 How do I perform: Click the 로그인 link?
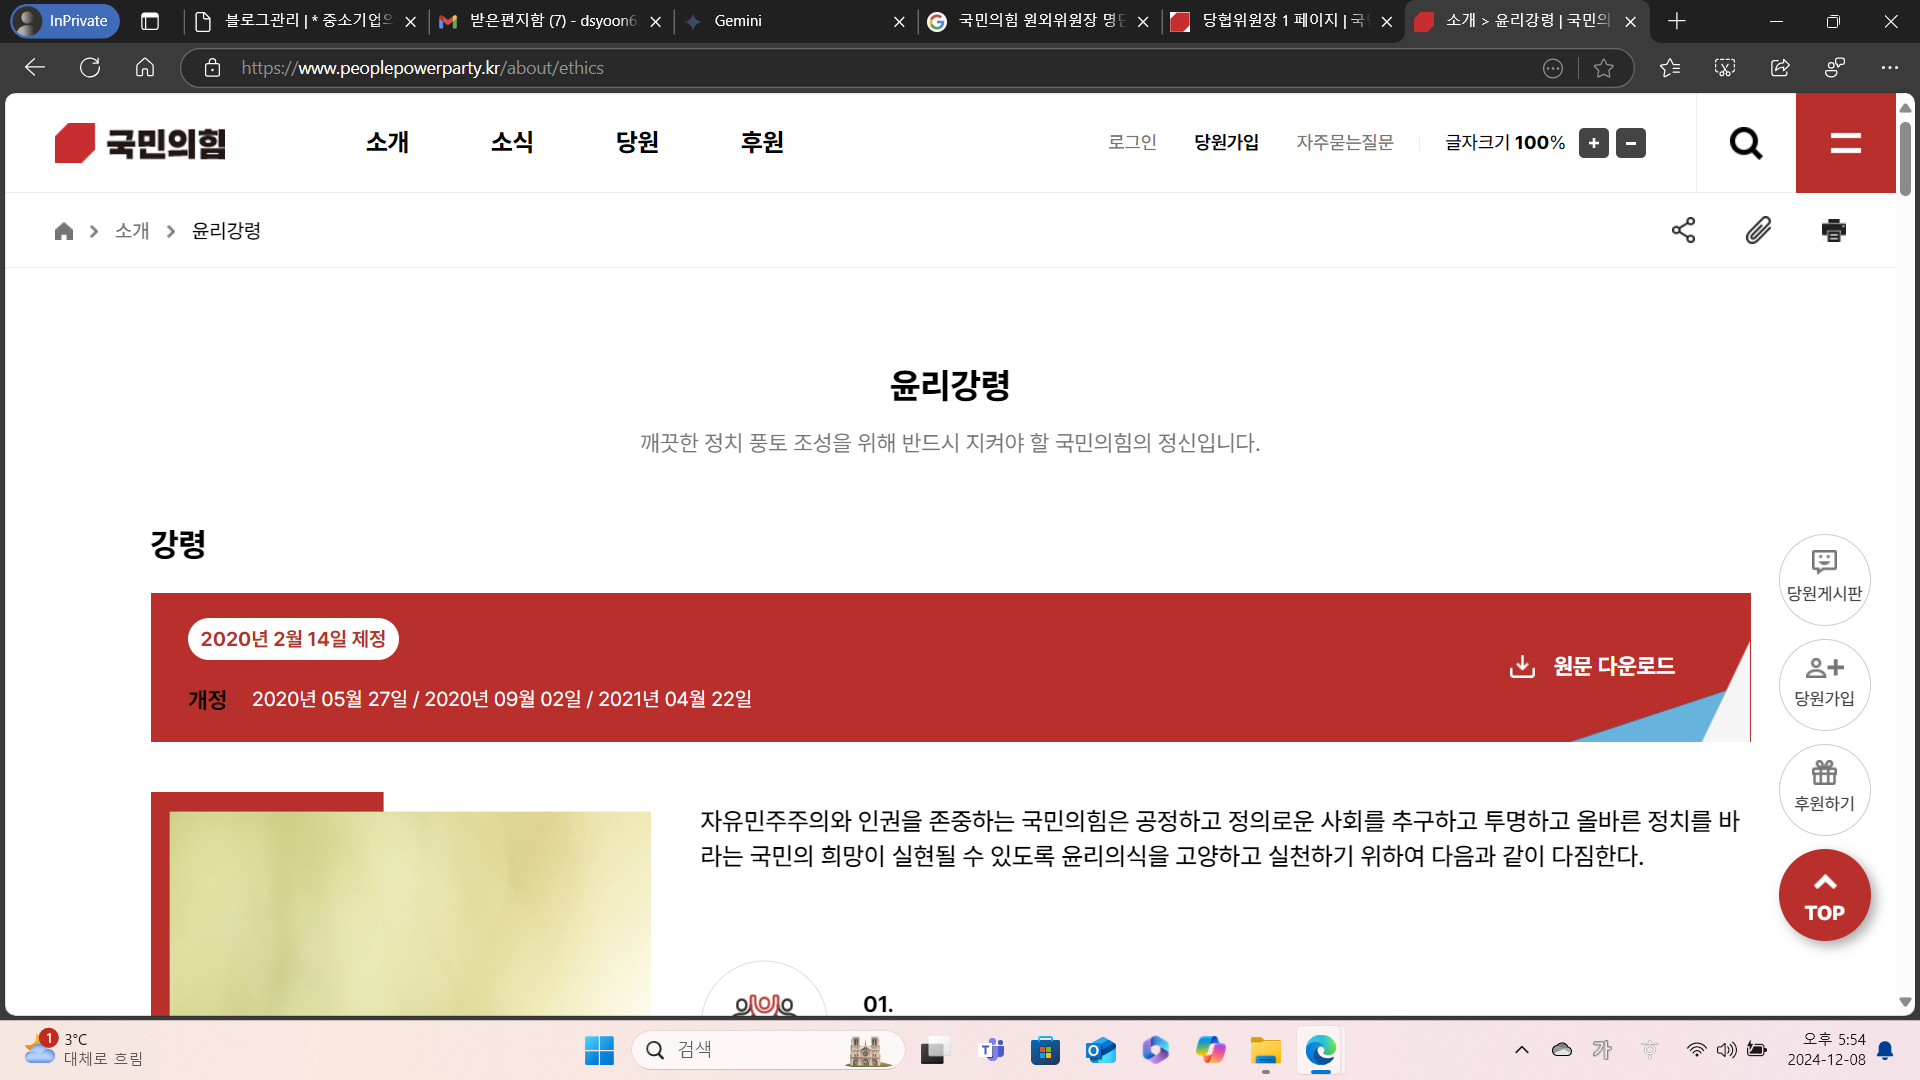1132,142
